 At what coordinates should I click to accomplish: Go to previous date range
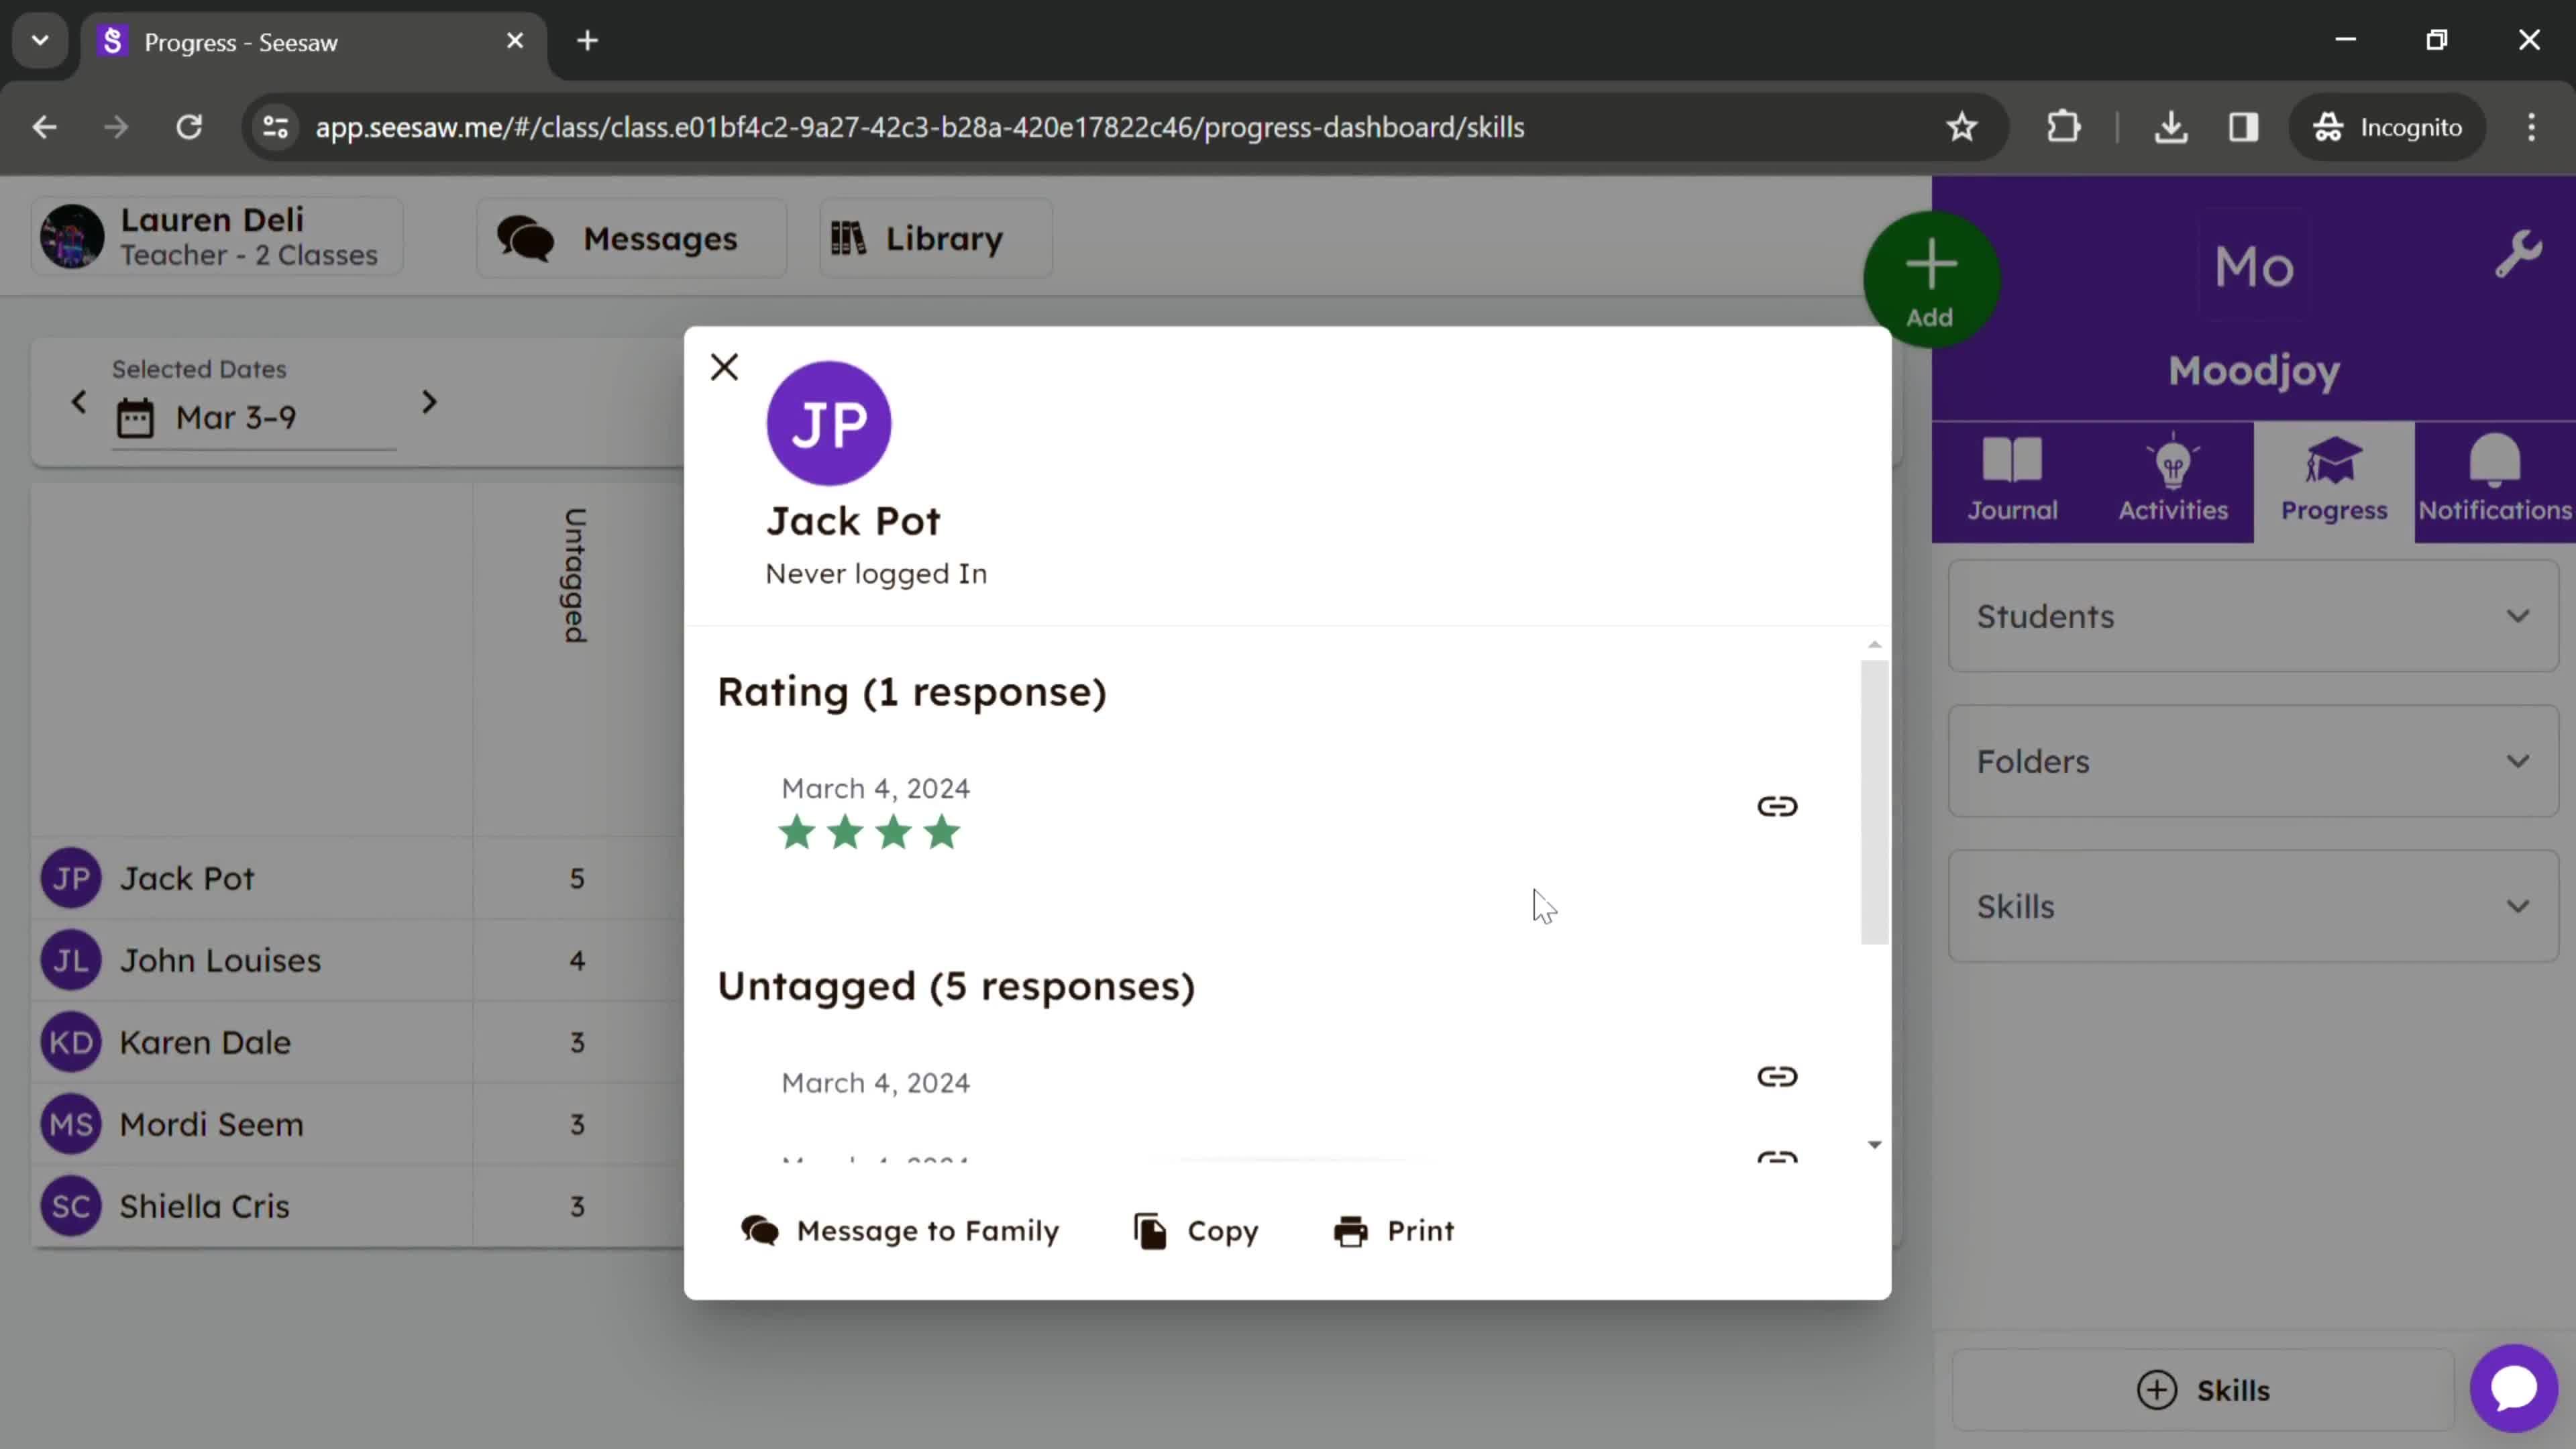click(79, 402)
